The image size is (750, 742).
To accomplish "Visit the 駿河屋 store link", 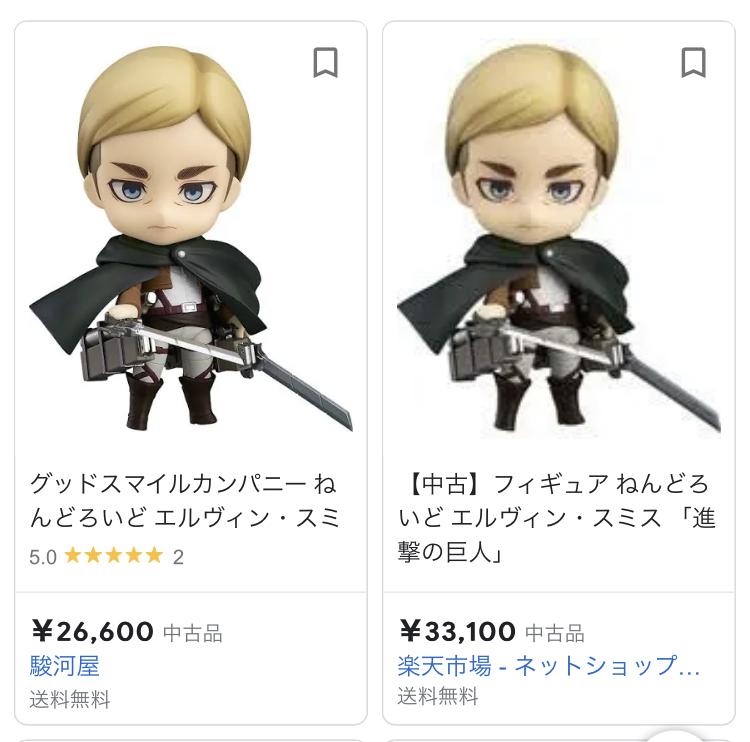I will coord(65,666).
